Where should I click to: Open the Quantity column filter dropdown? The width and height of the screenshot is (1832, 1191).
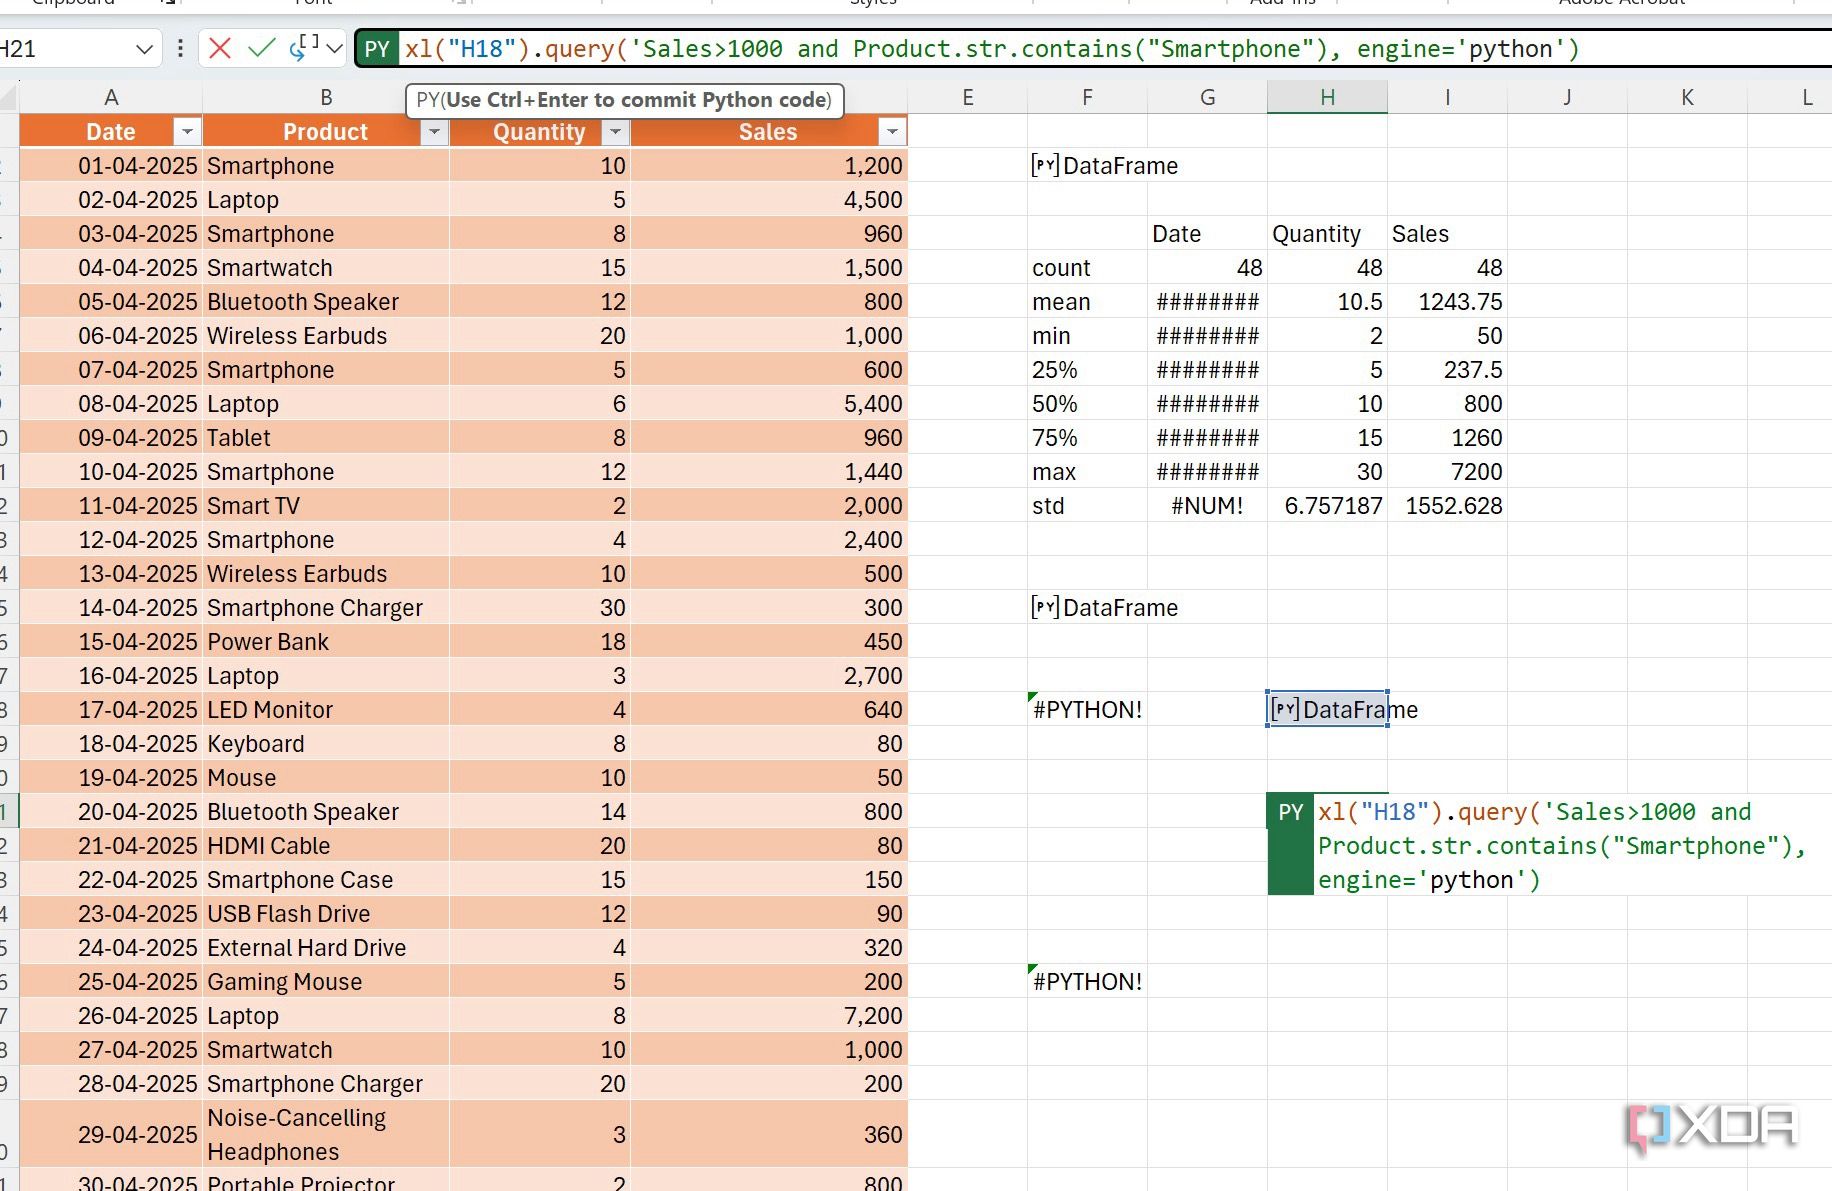click(x=615, y=132)
